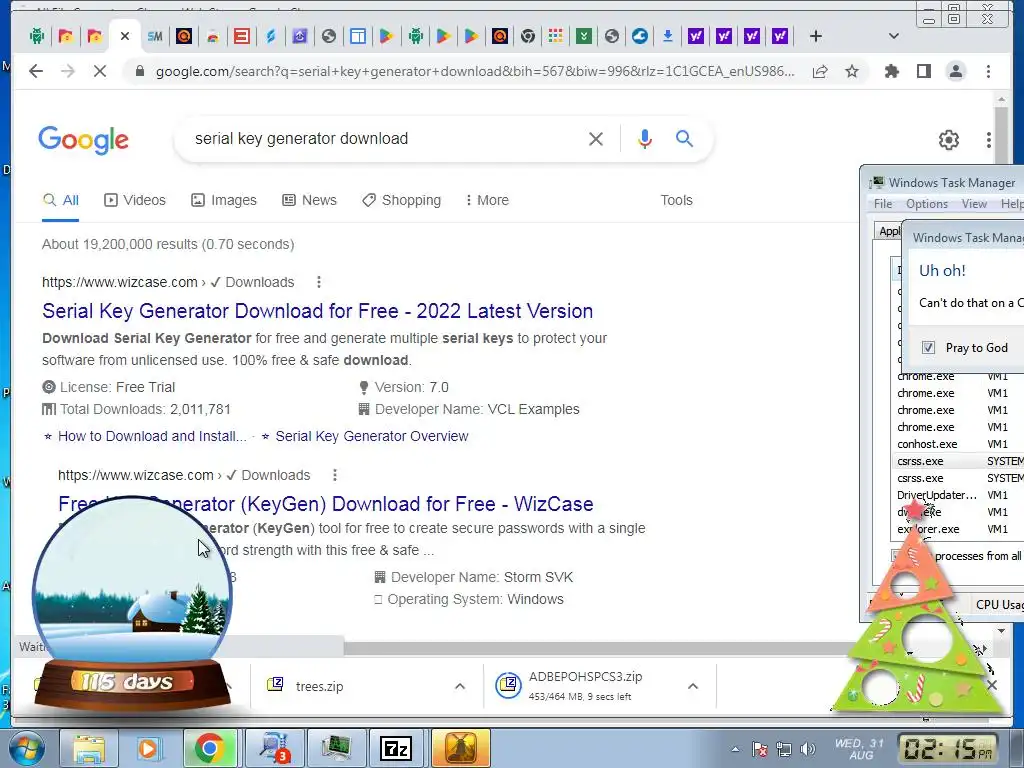Open the trees.zip download item

click(x=319, y=686)
